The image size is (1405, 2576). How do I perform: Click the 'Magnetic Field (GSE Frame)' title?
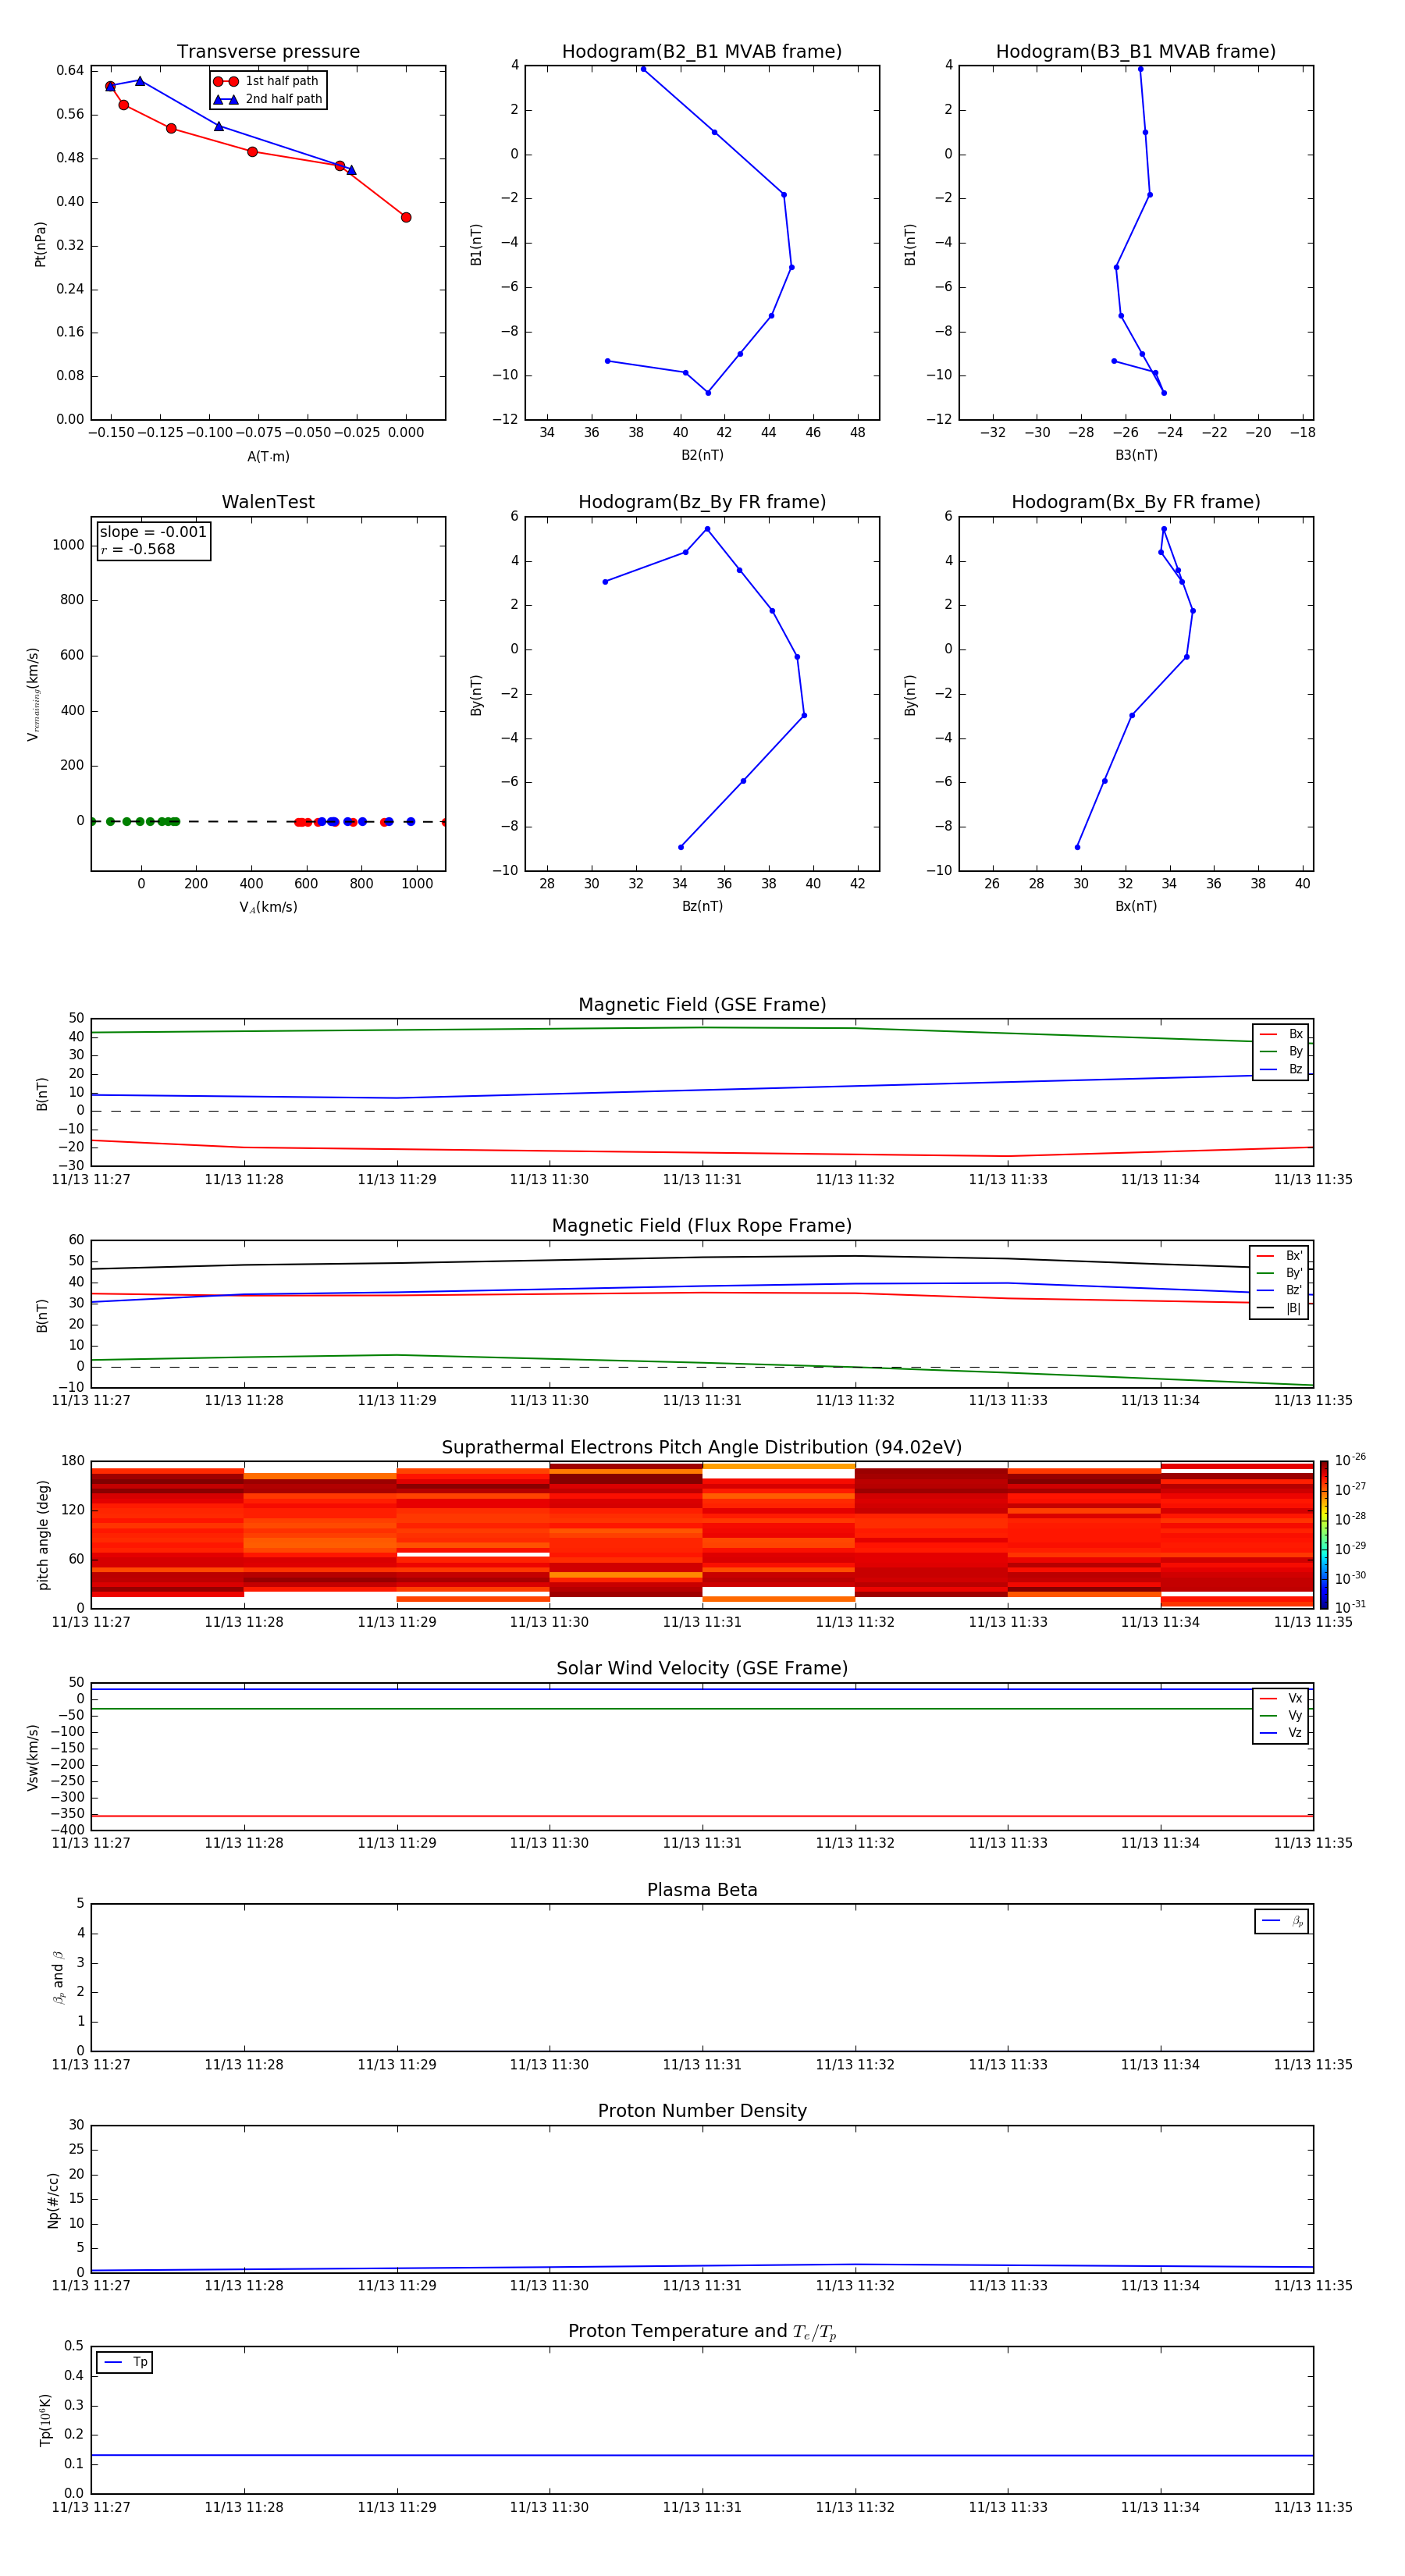pos(702,1005)
